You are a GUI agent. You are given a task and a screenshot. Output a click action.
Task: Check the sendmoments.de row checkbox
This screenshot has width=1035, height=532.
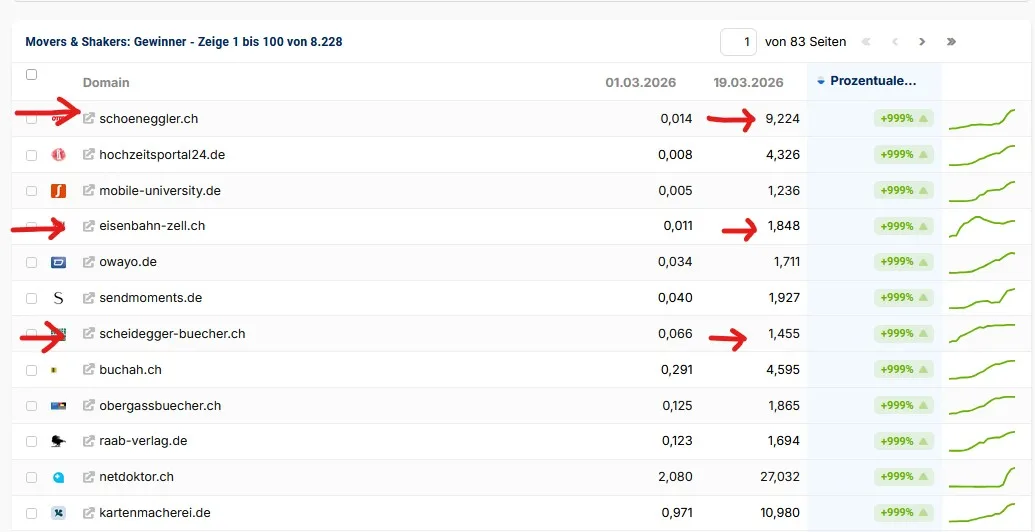point(31,298)
